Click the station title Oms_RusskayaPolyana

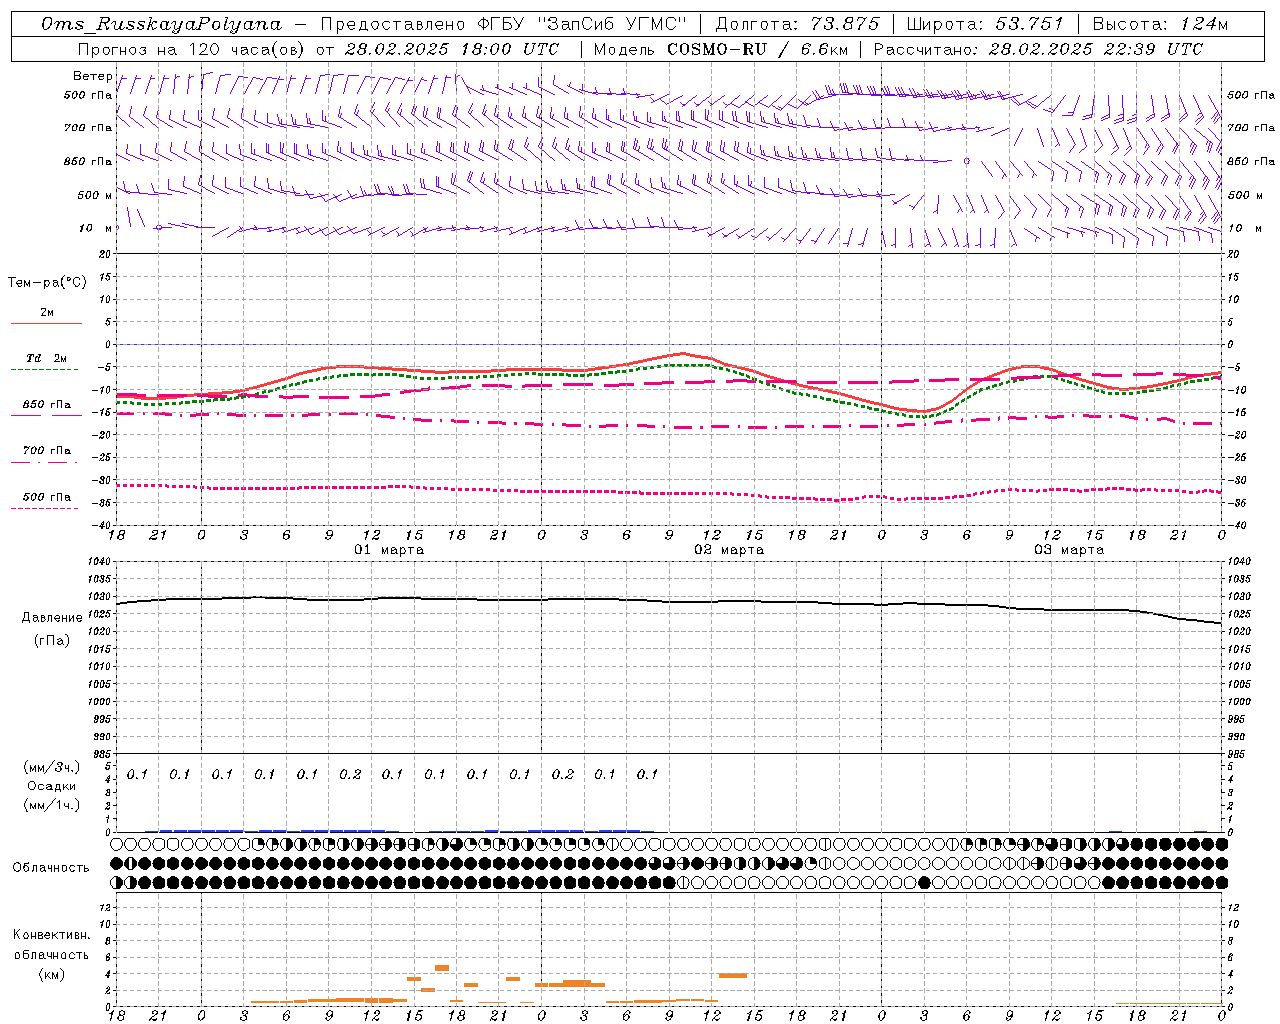[161, 24]
